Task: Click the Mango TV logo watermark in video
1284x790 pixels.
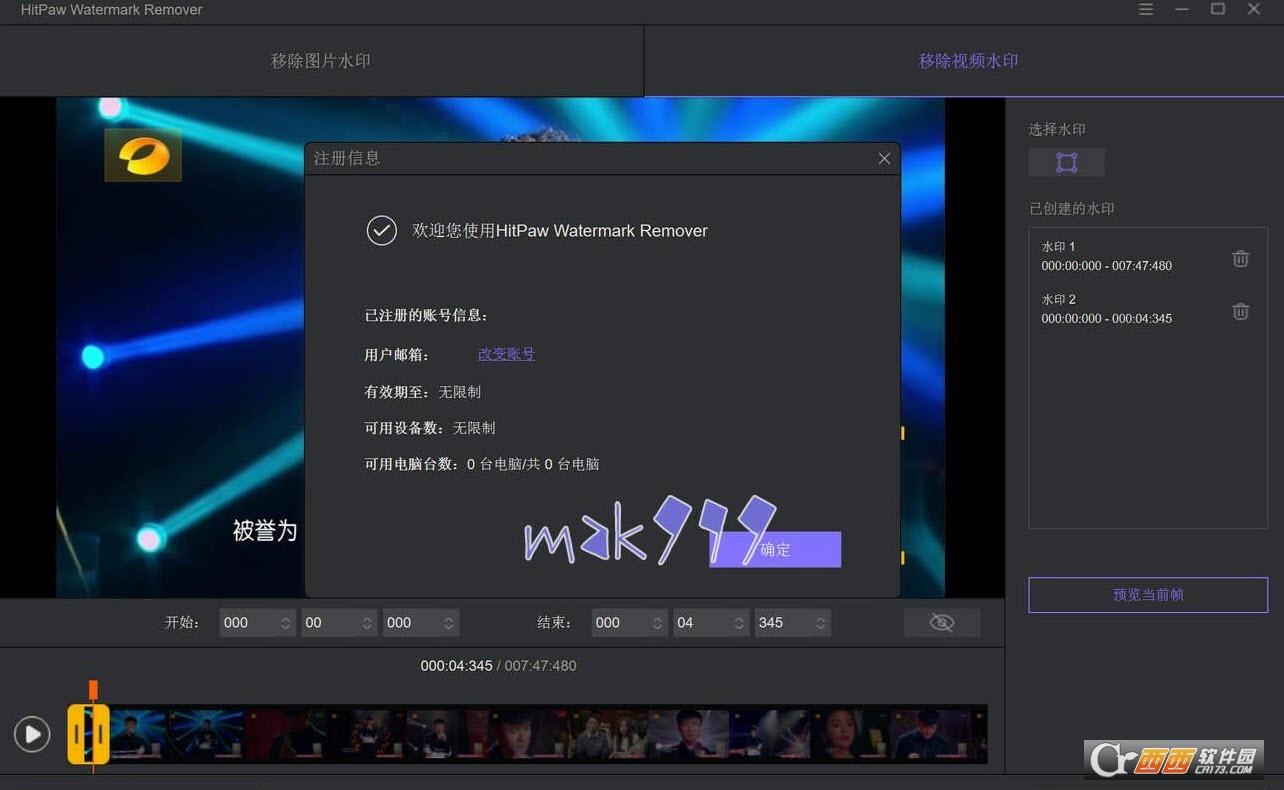Action: [x=143, y=155]
